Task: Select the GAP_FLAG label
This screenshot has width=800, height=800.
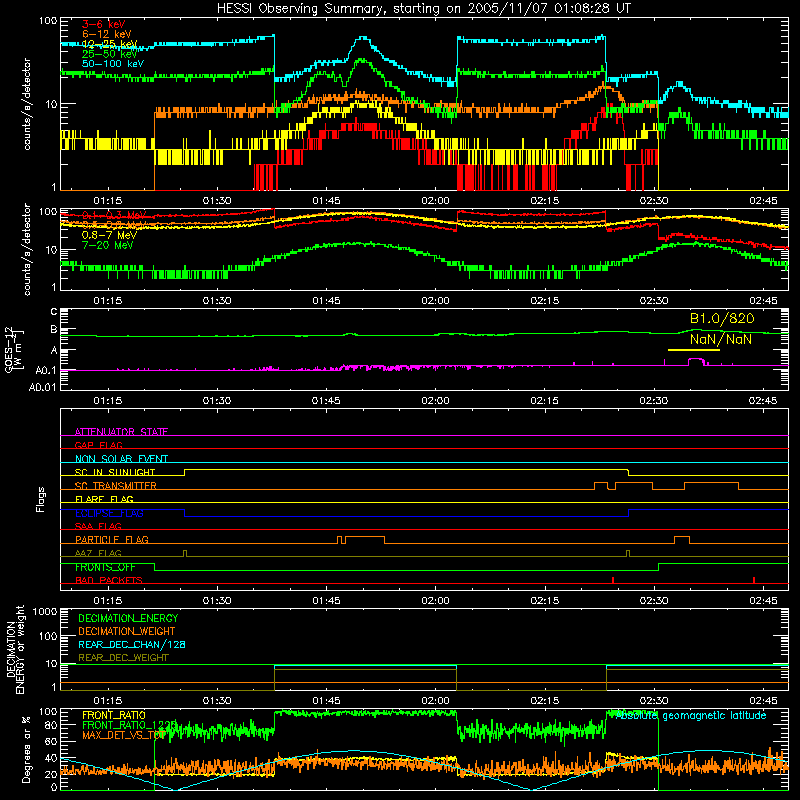Action: coord(98,445)
